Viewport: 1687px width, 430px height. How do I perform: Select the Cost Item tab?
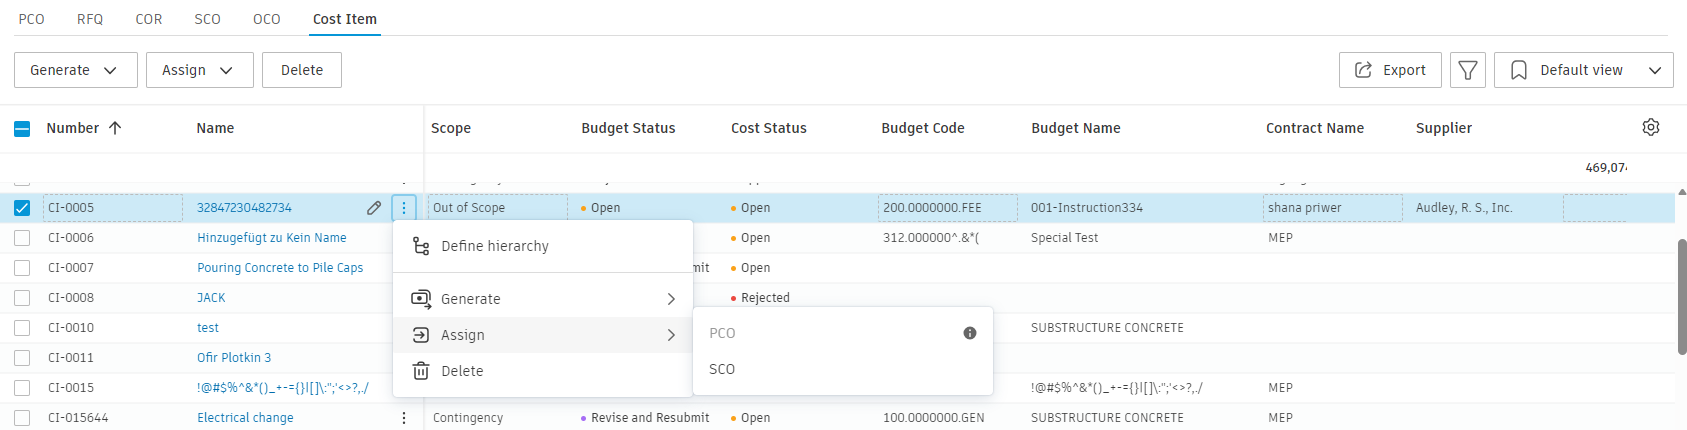tap(345, 19)
